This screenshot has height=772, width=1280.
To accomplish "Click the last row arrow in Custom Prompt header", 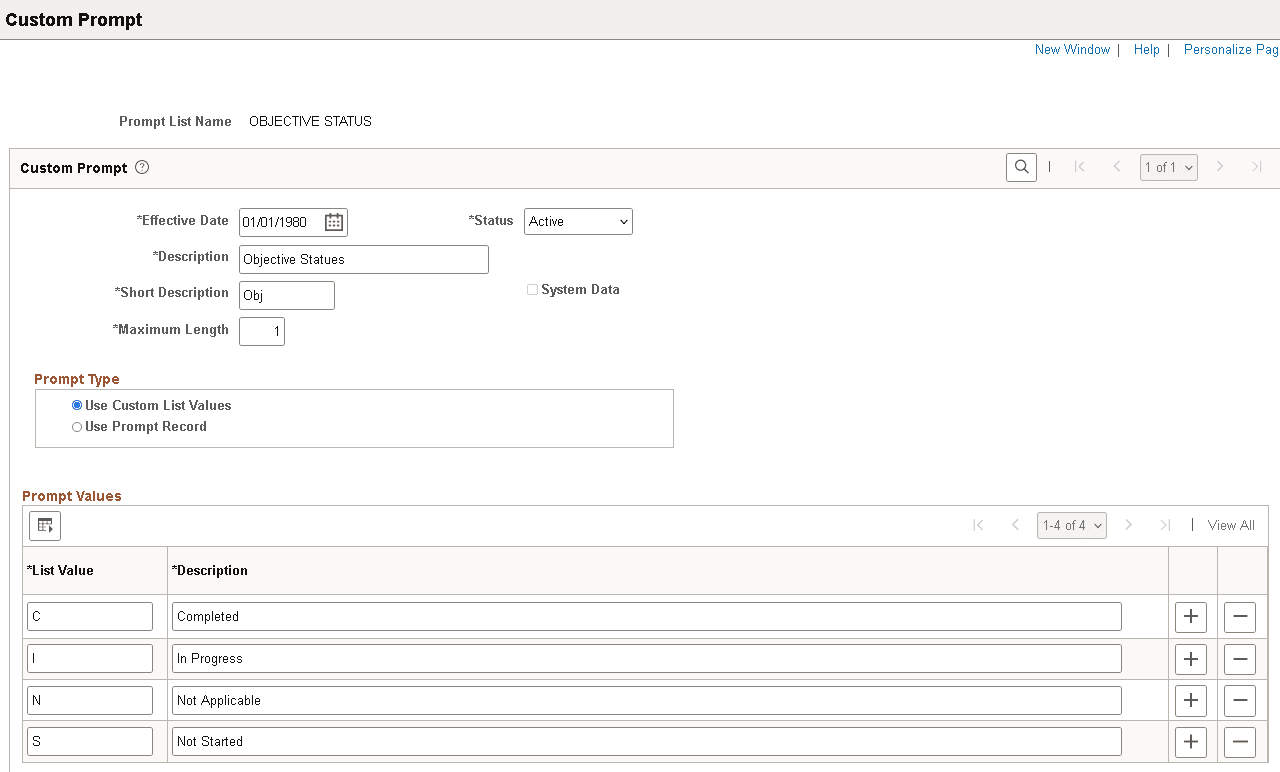I will (x=1256, y=166).
